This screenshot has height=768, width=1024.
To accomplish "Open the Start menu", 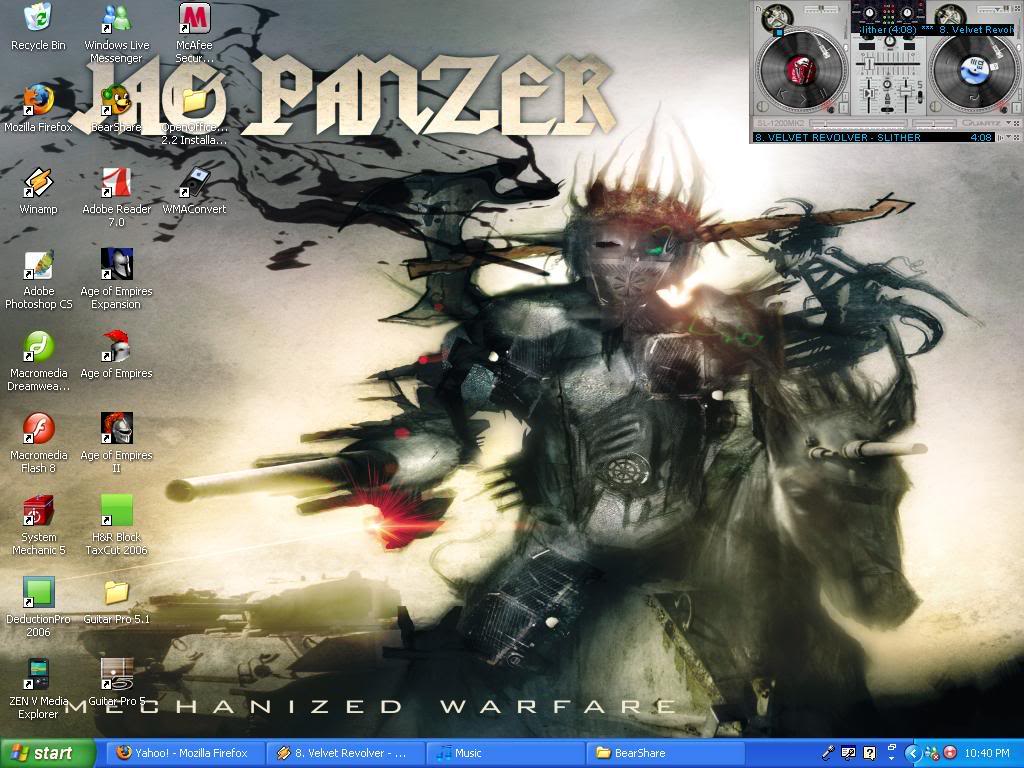I will (x=48, y=753).
